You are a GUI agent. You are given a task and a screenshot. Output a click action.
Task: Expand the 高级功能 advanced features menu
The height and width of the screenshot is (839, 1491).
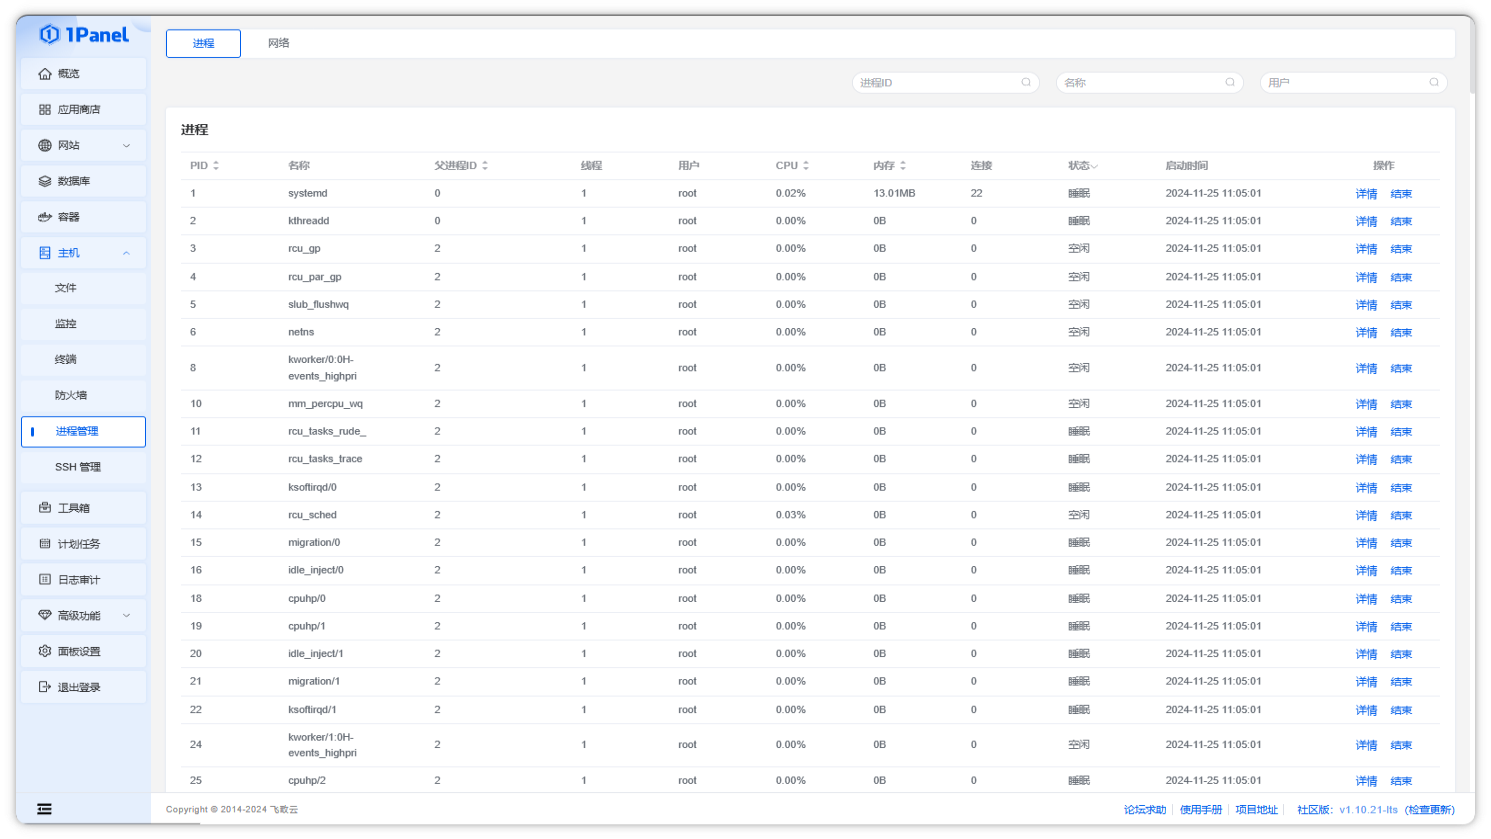(126, 616)
